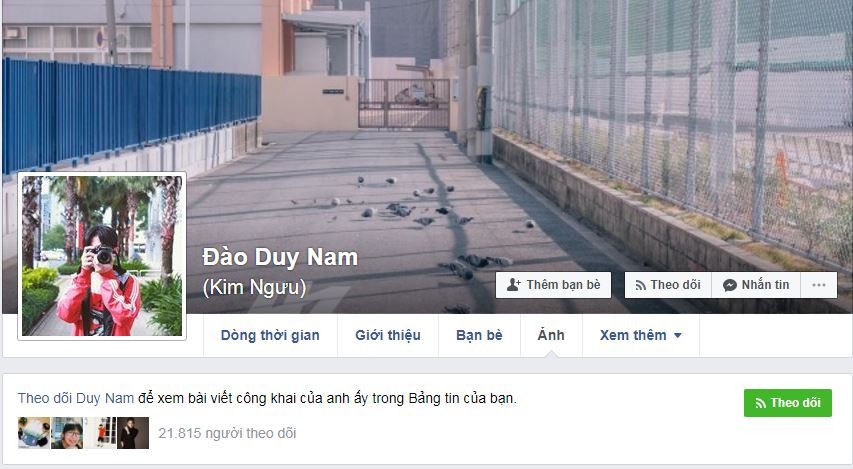Click the green Theo dõi button
This screenshot has width=853, height=469.
click(x=788, y=403)
